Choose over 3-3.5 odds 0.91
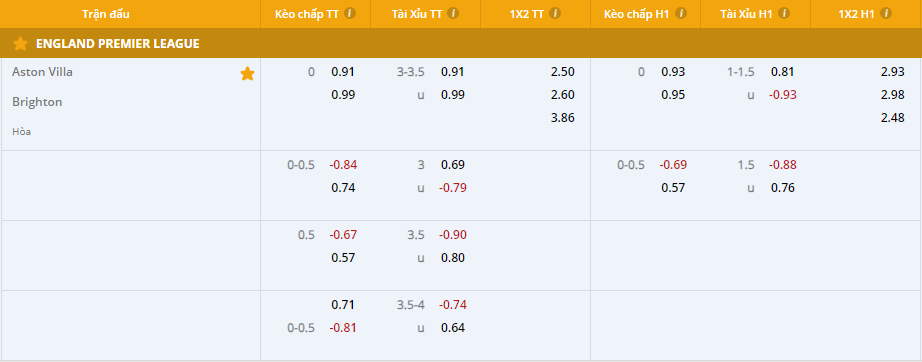The height and width of the screenshot is (362, 922). point(453,72)
